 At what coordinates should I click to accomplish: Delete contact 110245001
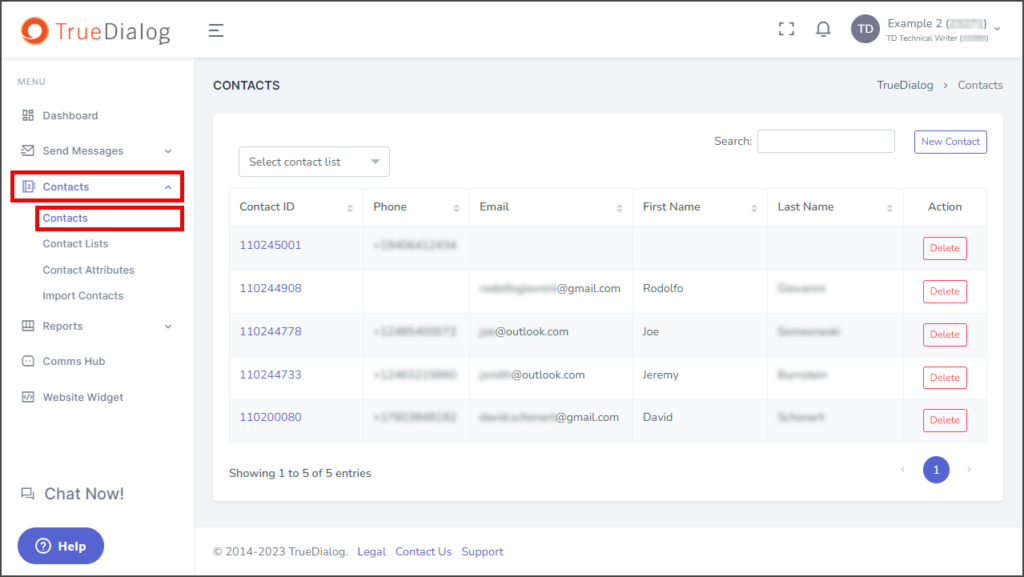(x=944, y=248)
